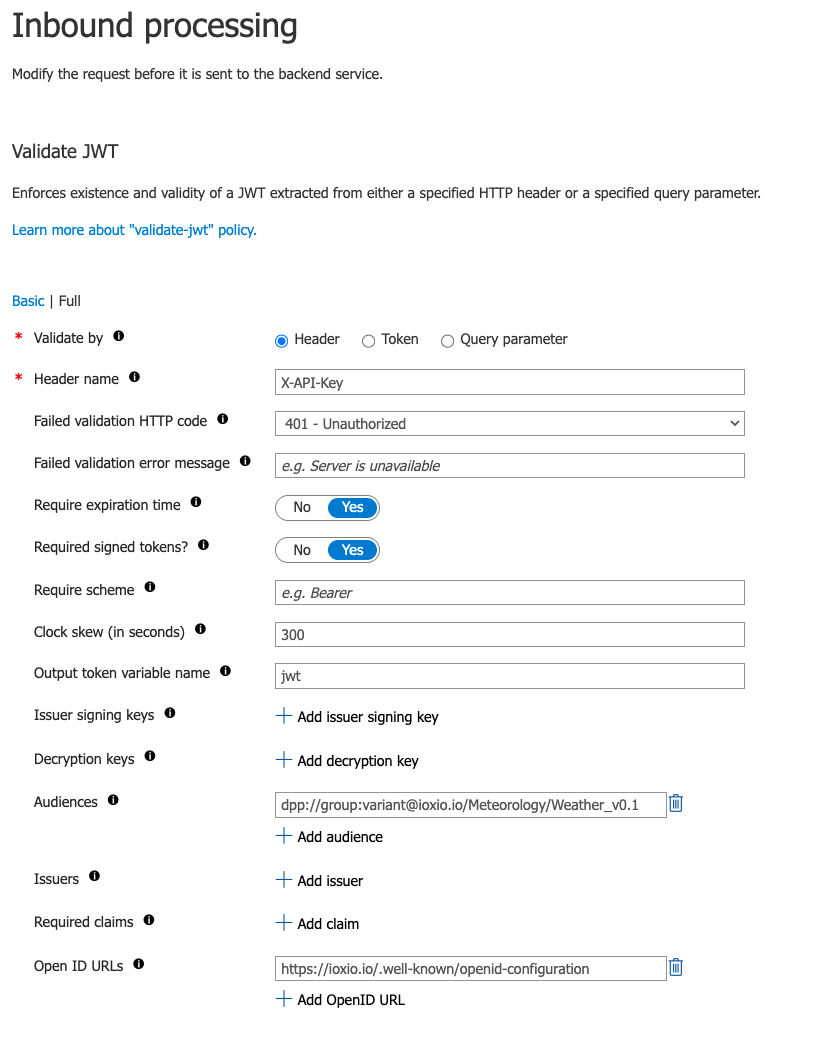The height and width of the screenshot is (1056, 833).
Task: Set Required signed tokens to No
Action: [x=302, y=550]
